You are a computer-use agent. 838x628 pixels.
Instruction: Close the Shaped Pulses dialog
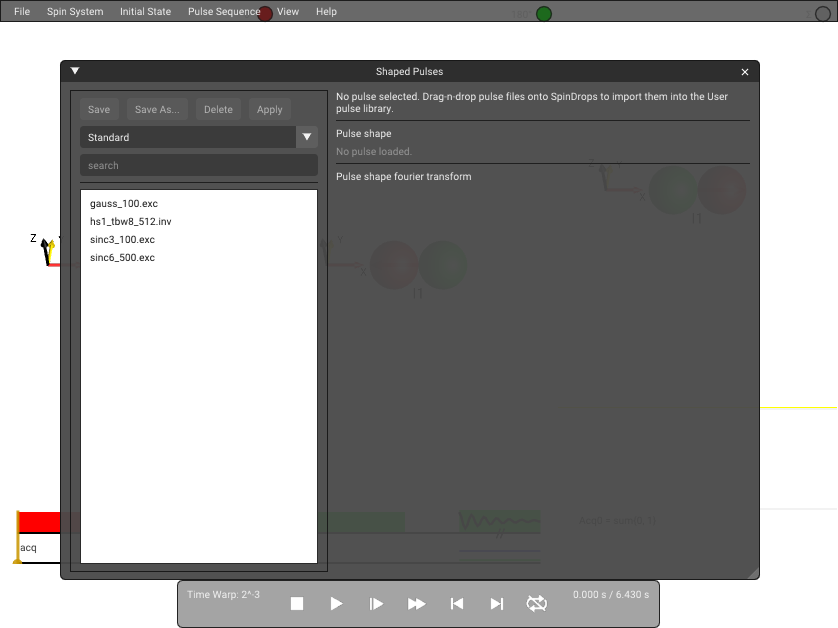744,72
